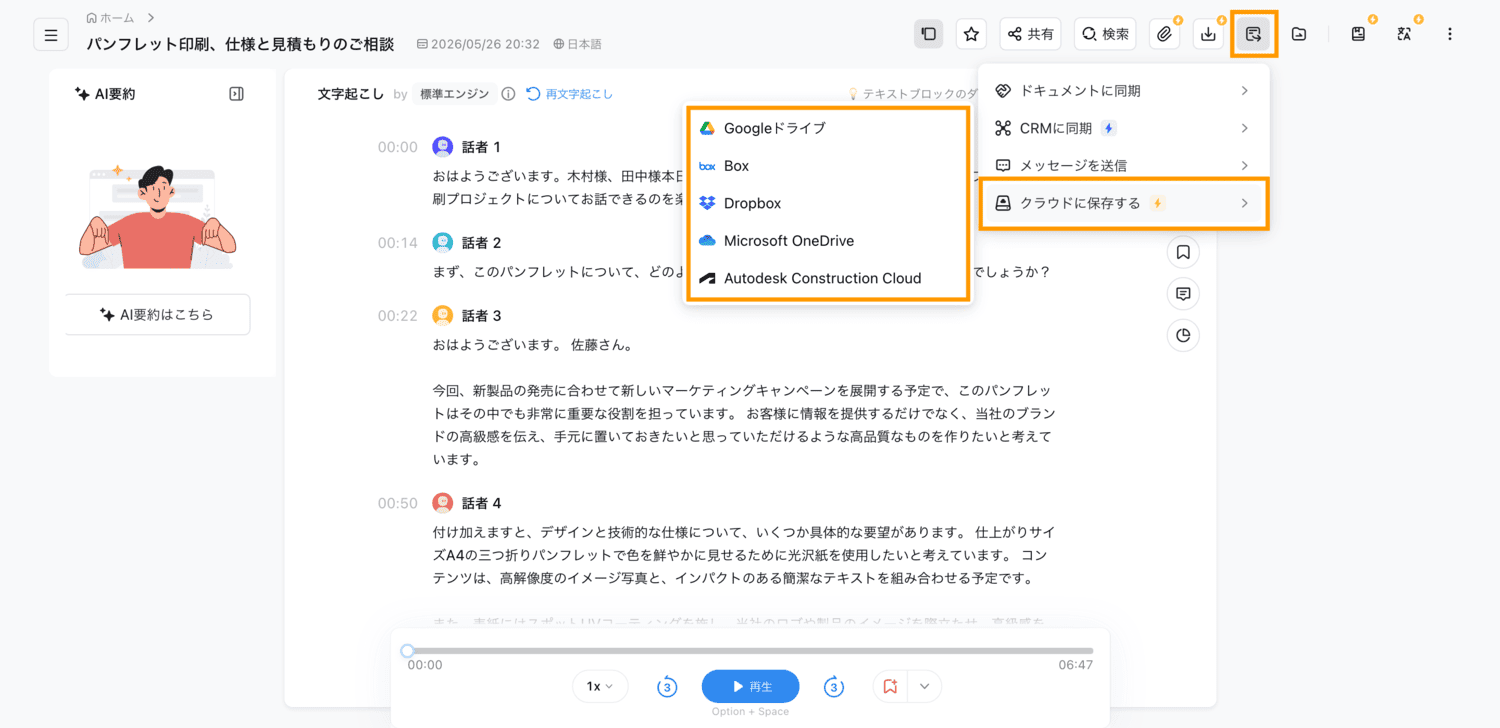Rewind 3 seconds button
The image size is (1500, 728).
[x=667, y=686]
